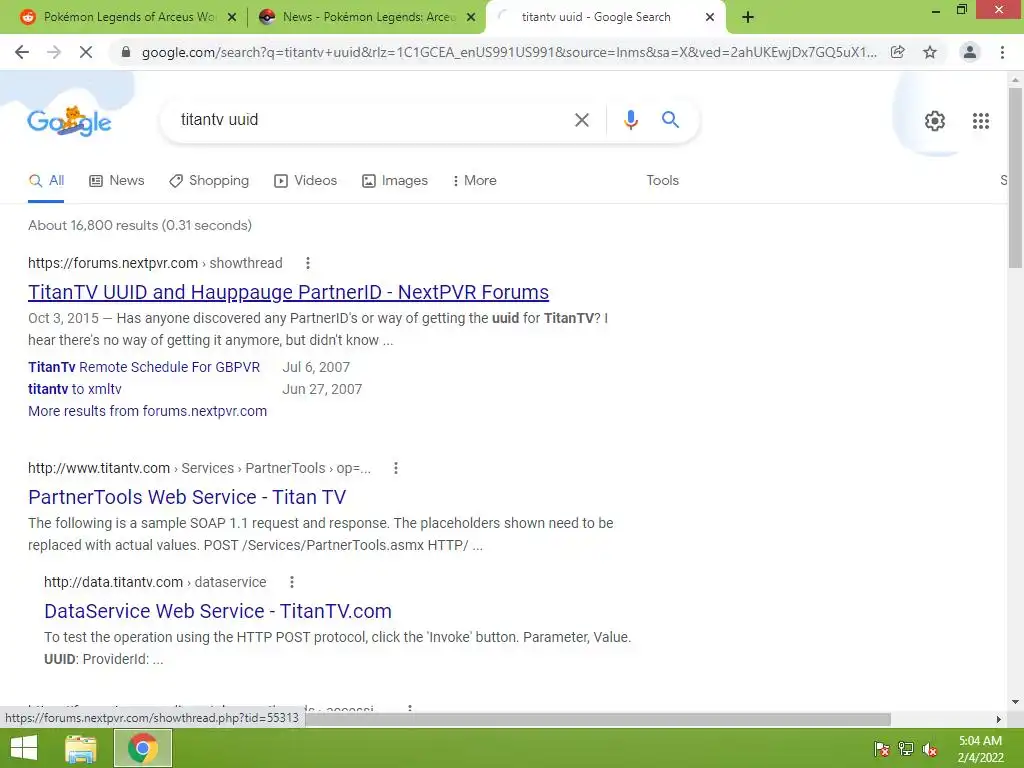Switch to News results
Viewport: 1024px width, 768px height.
(x=116, y=181)
